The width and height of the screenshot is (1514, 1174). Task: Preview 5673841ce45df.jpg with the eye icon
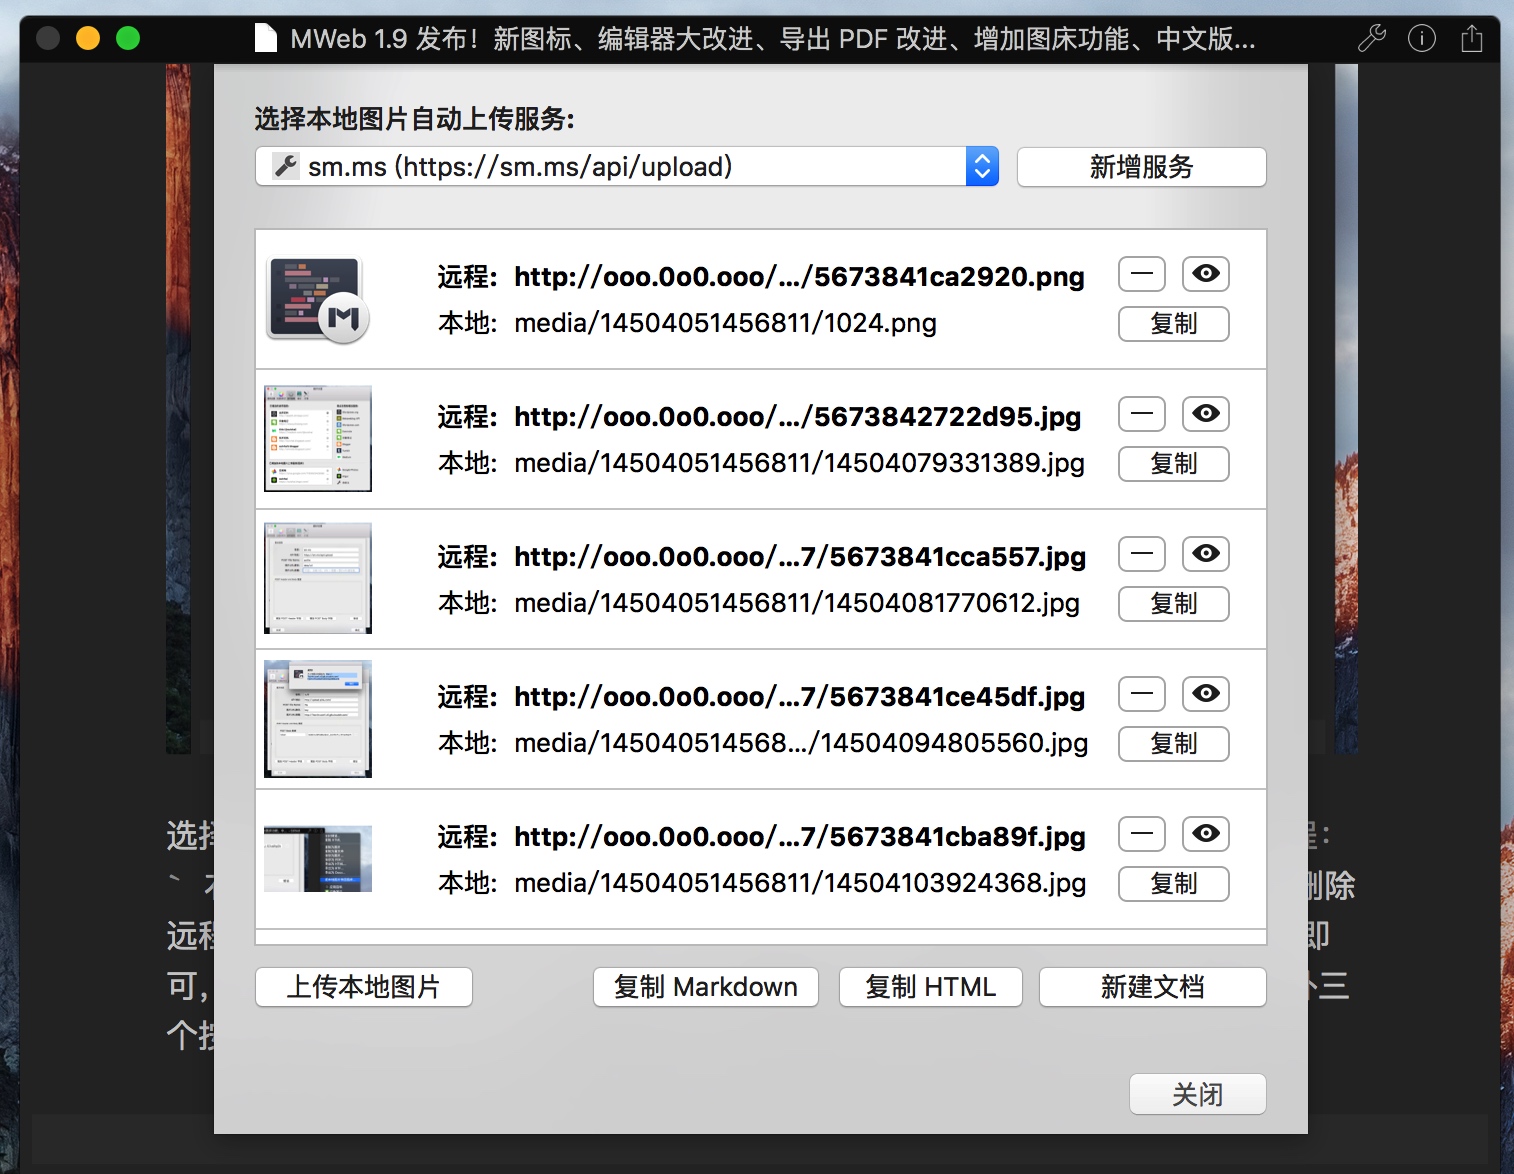tap(1206, 694)
